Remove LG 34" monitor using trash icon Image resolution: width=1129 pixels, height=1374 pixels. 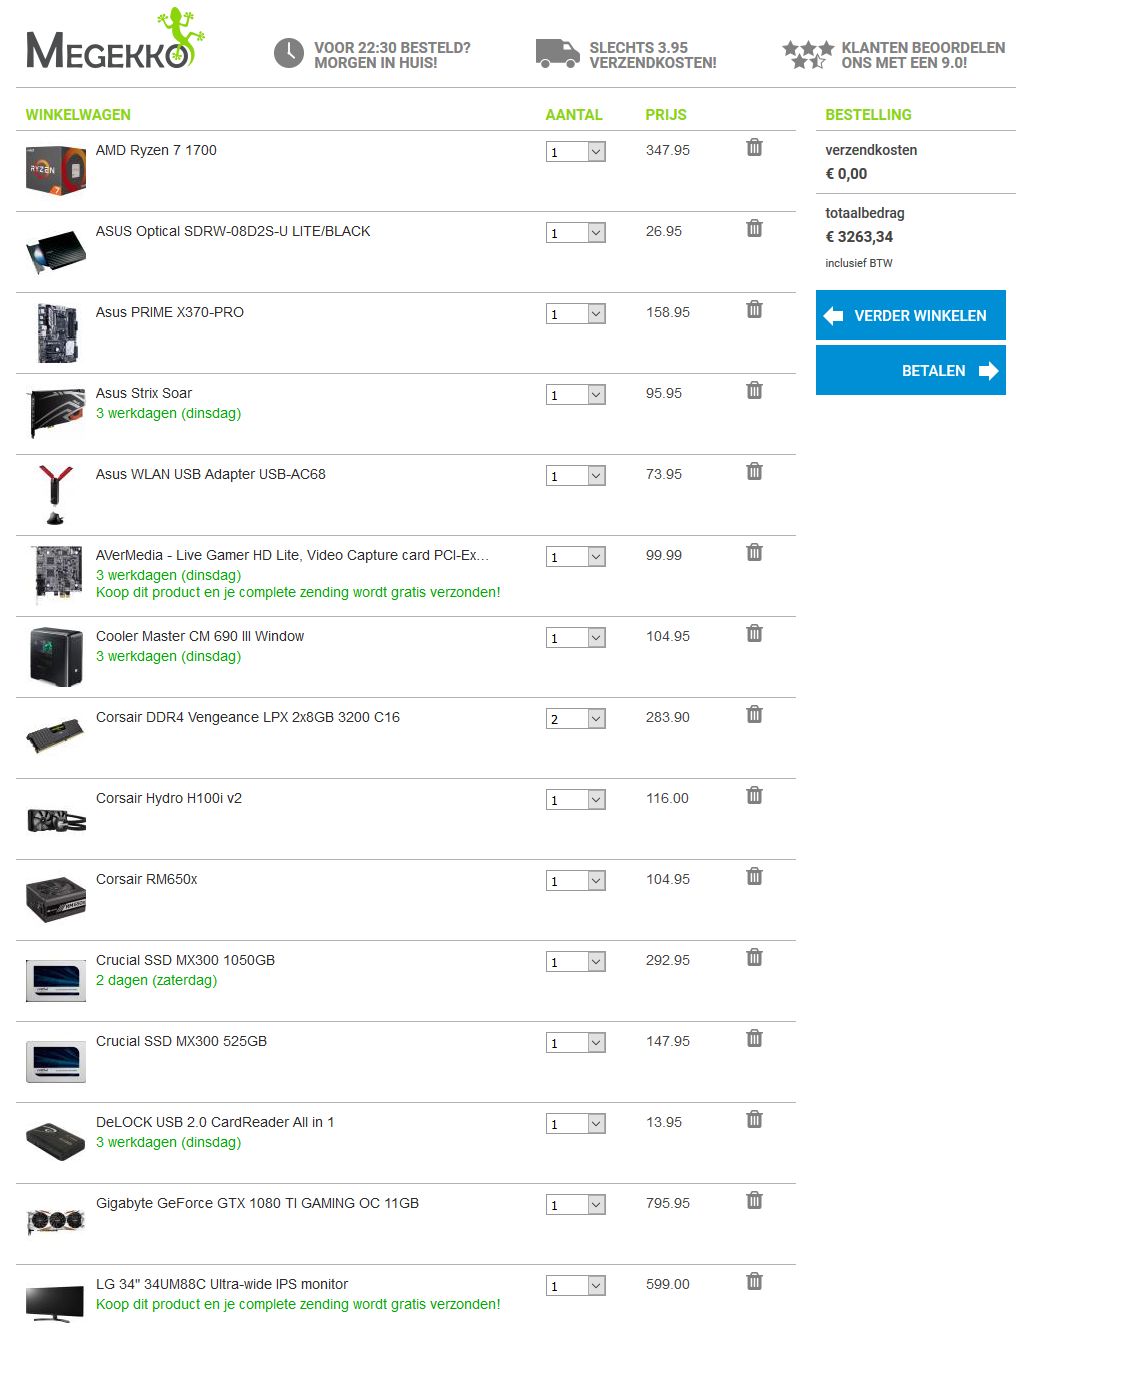[x=754, y=1281]
